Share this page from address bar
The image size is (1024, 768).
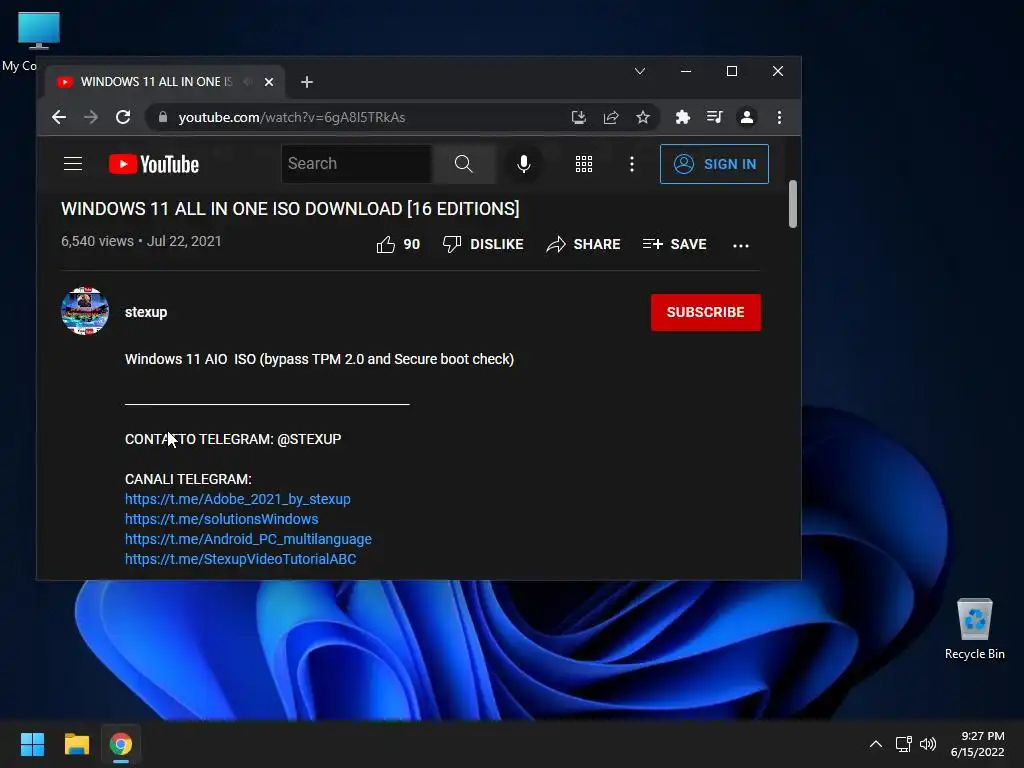point(611,117)
